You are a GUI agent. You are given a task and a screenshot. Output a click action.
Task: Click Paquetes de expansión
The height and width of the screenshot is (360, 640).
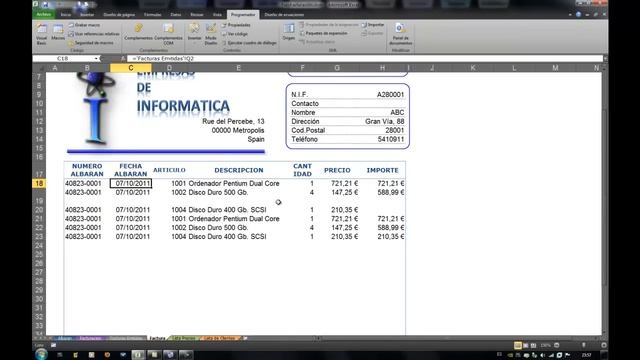323,33
